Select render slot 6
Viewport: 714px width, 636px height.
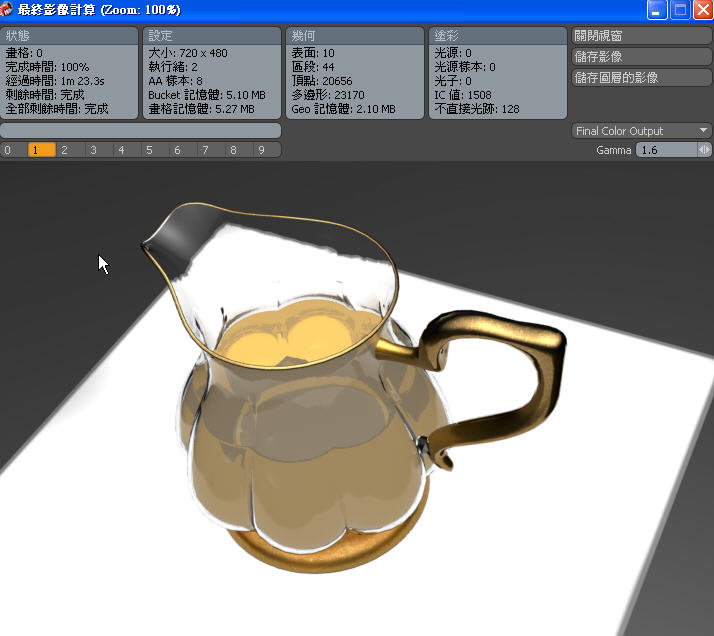point(183,150)
